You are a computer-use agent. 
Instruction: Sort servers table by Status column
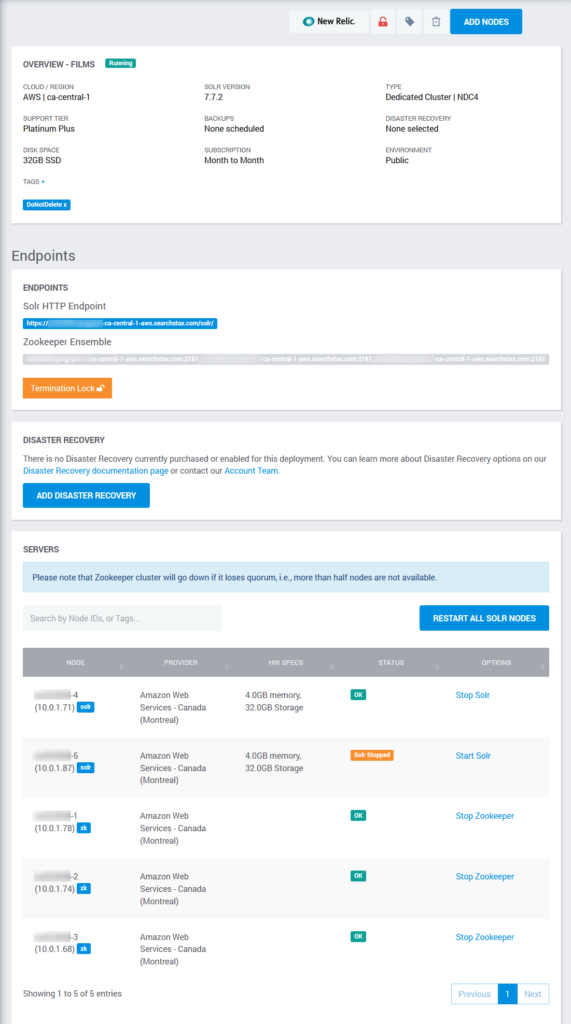coord(391,662)
